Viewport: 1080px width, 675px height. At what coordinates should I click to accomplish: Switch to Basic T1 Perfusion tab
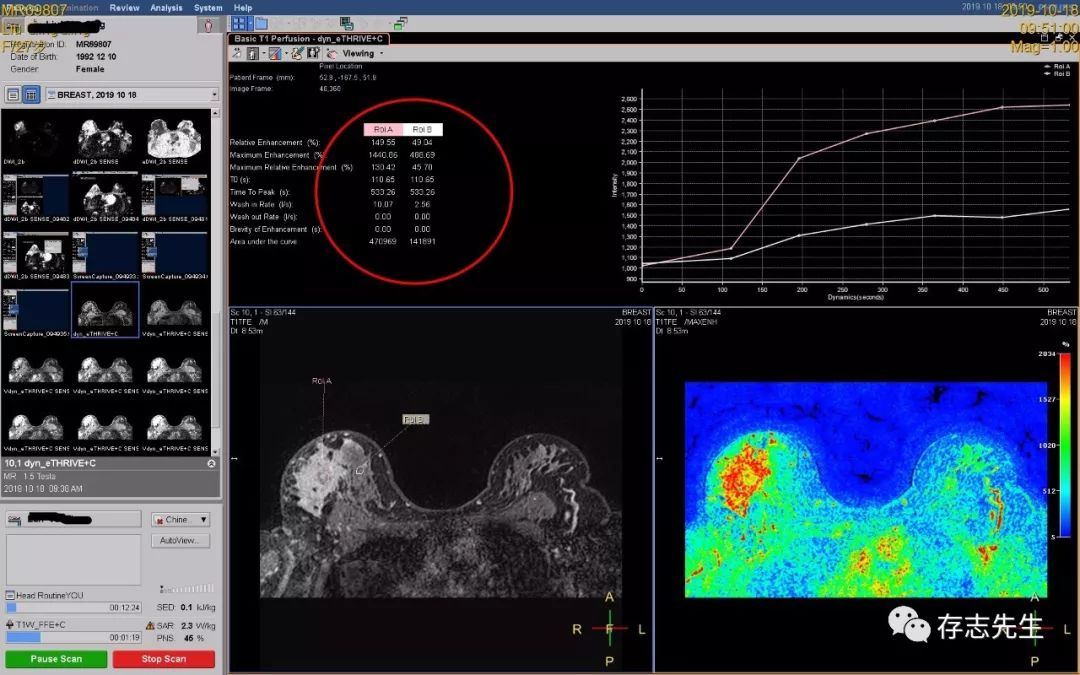point(309,38)
